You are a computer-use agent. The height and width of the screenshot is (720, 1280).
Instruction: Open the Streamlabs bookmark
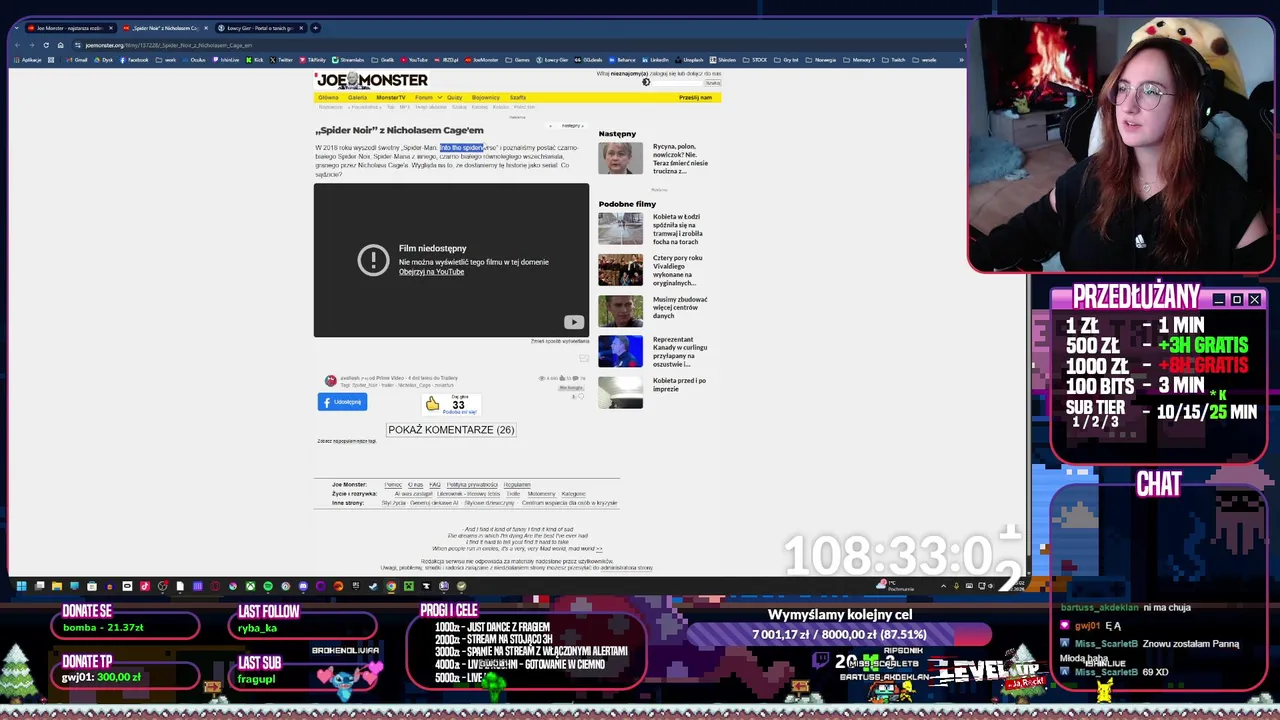point(348,60)
